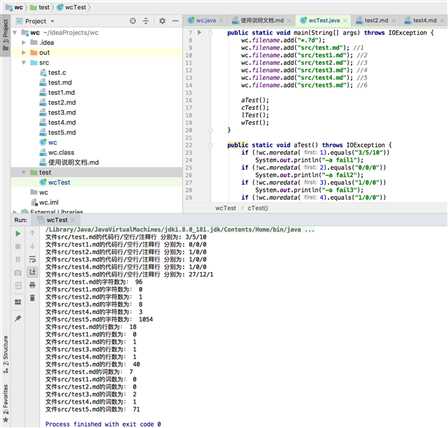Image resolution: width=448 pixels, height=428 pixels.
Task: Expand the out folder
Action: click(x=24, y=53)
